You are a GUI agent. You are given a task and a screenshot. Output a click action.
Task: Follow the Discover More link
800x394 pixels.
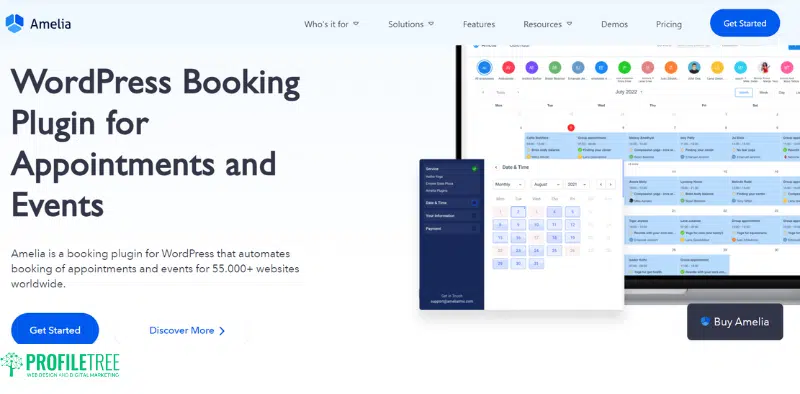(x=187, y=330)
